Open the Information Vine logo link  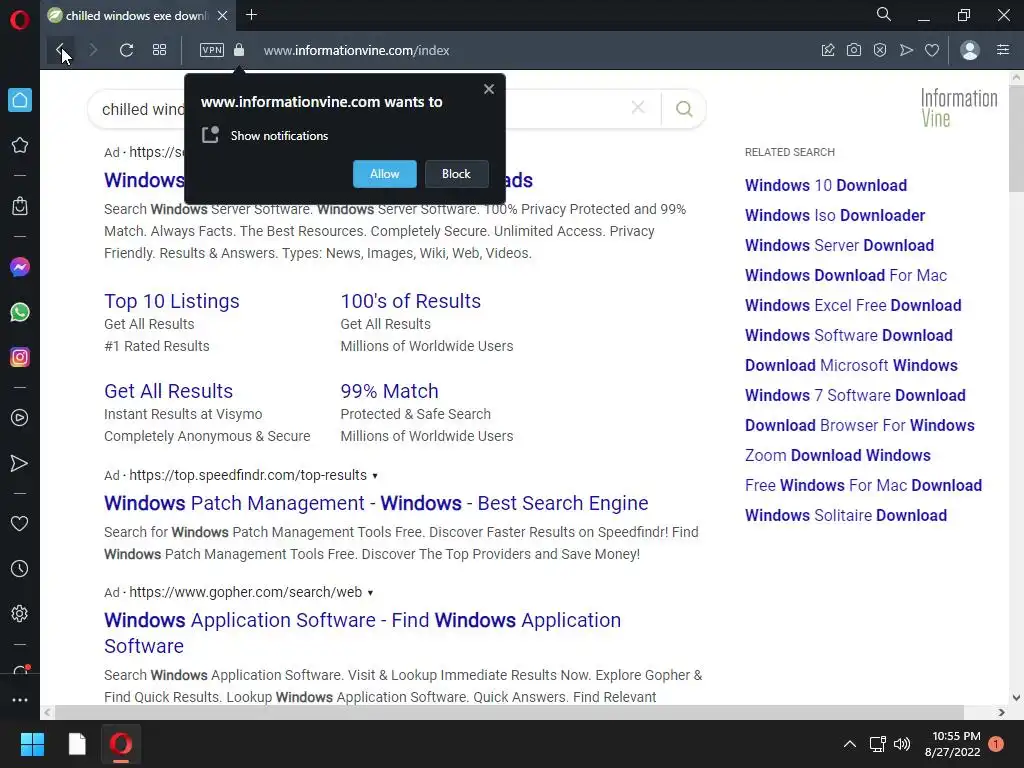(959, 108)
